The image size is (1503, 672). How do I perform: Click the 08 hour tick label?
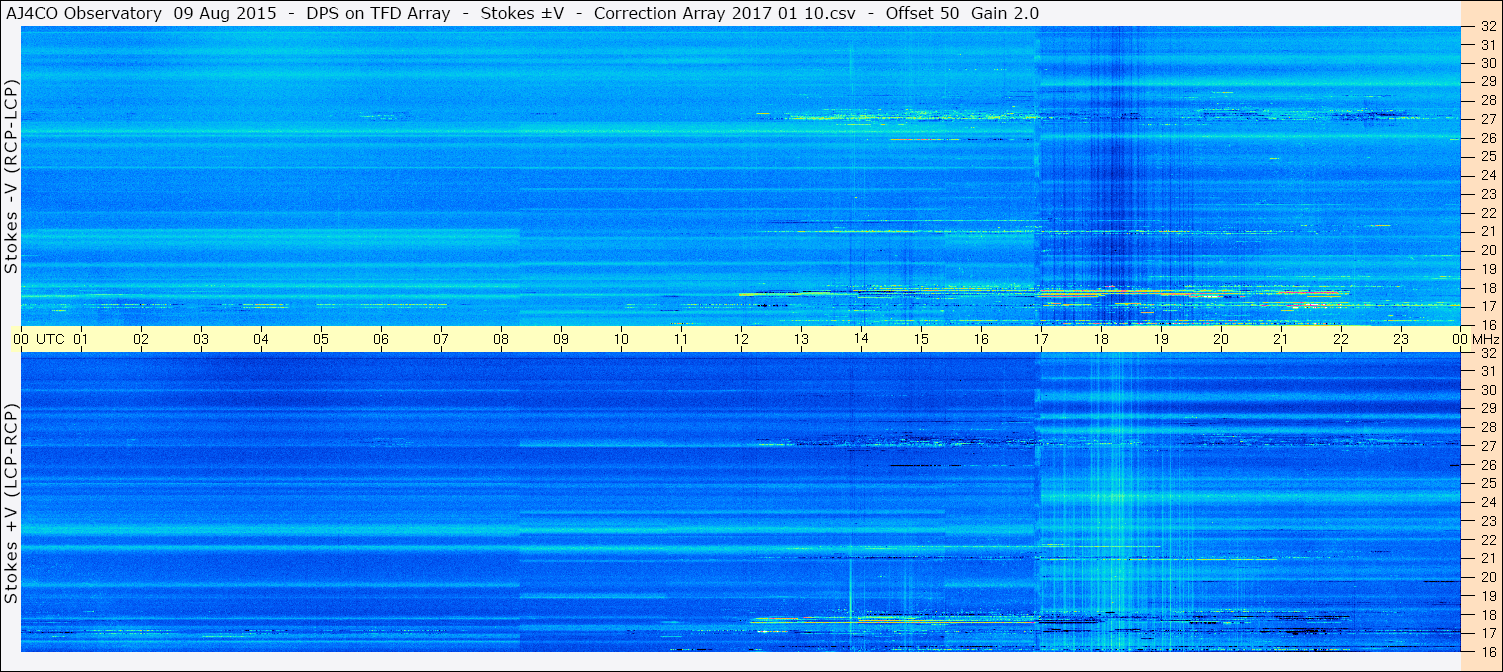coord(501,339)
